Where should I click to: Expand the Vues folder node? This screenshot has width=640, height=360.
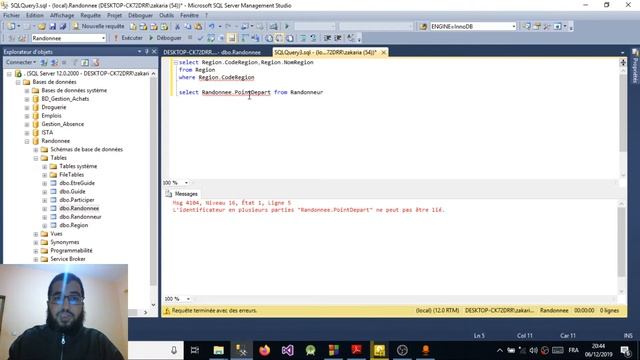pos(36,234)
